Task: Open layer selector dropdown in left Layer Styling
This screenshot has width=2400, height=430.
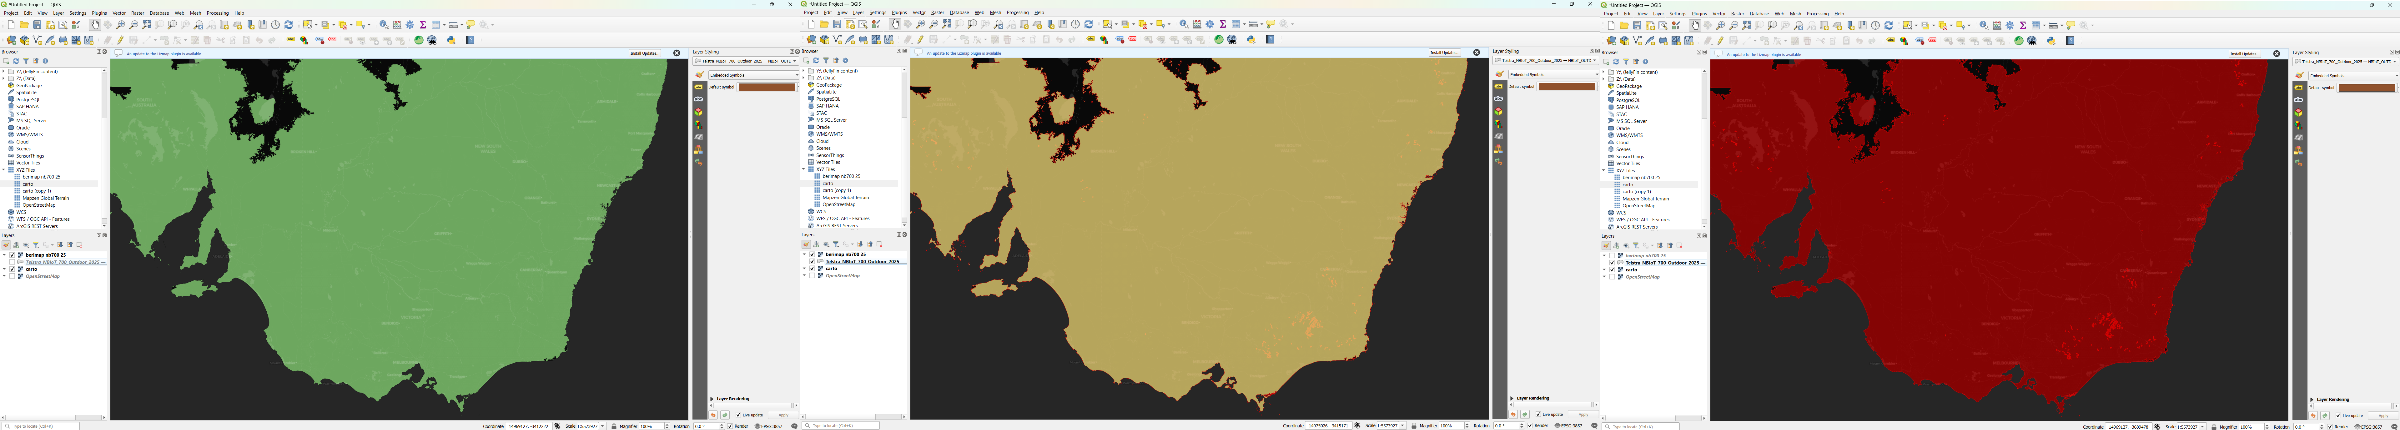Action: pyautogui.click(x=750, y=61)
